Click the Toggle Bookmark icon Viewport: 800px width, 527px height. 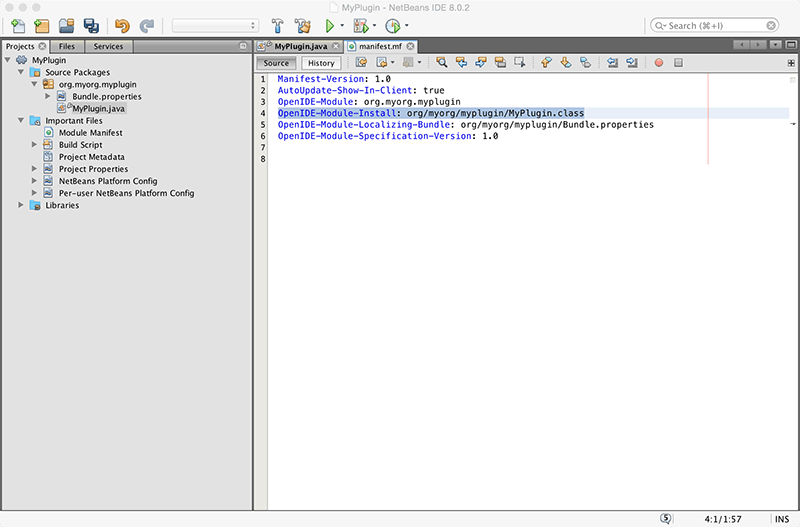585,63
